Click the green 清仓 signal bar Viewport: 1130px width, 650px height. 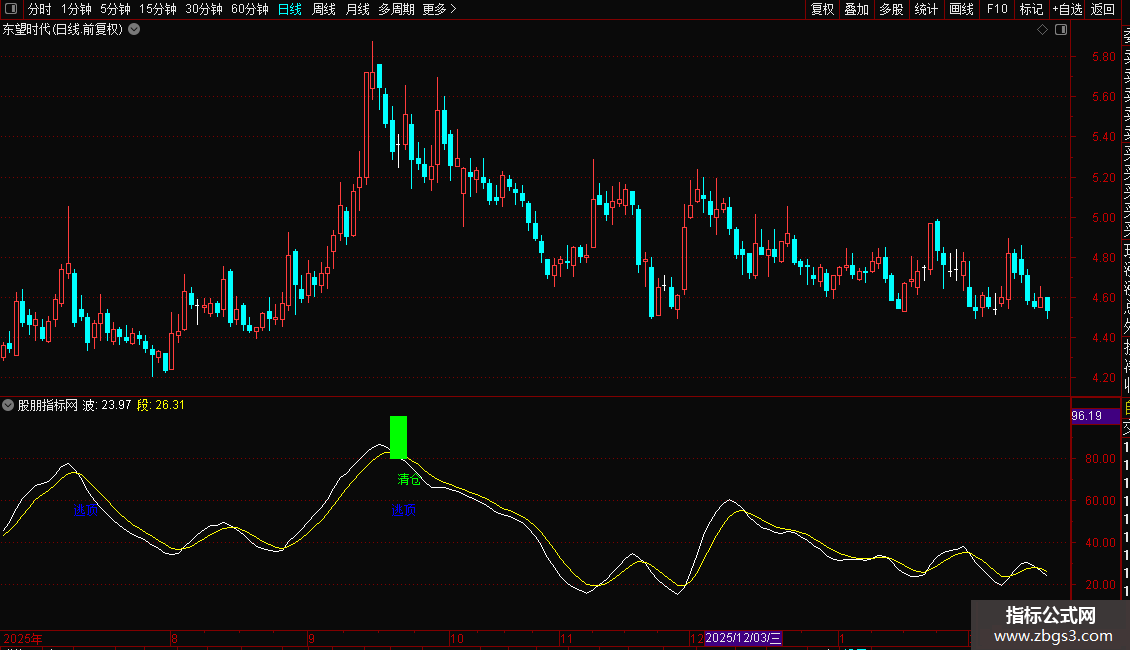[x=399, y=437]
